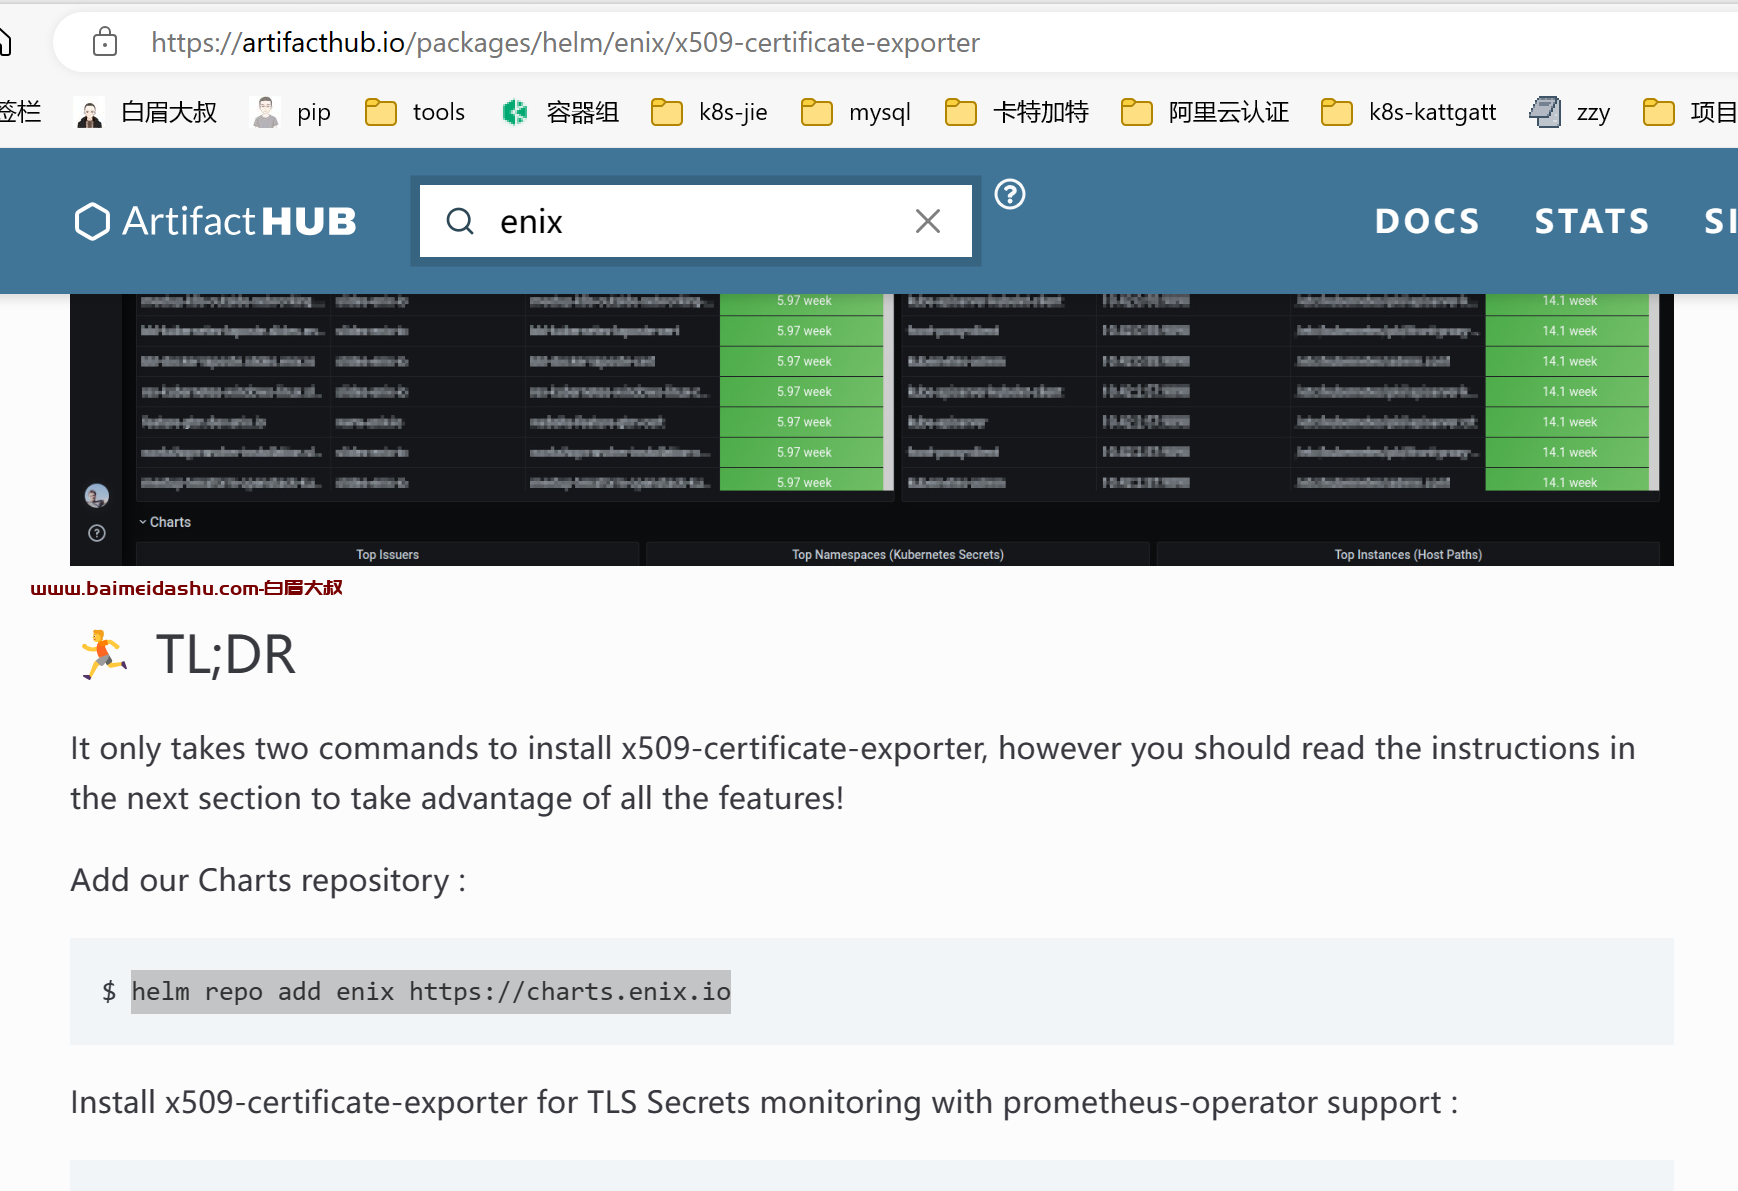Click the running person emoji
1738x1191 pixels.
tap(104, 655)
